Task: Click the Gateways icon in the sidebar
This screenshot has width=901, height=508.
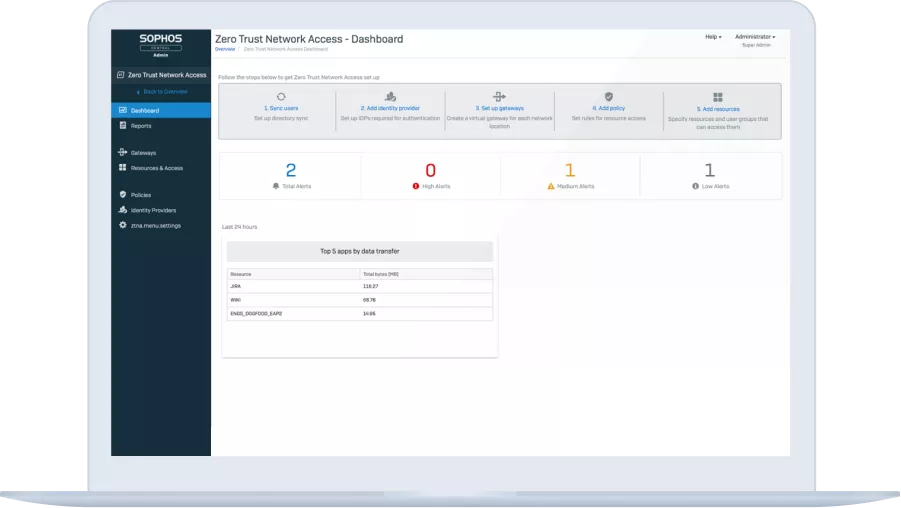Action: tap(122, 152)
